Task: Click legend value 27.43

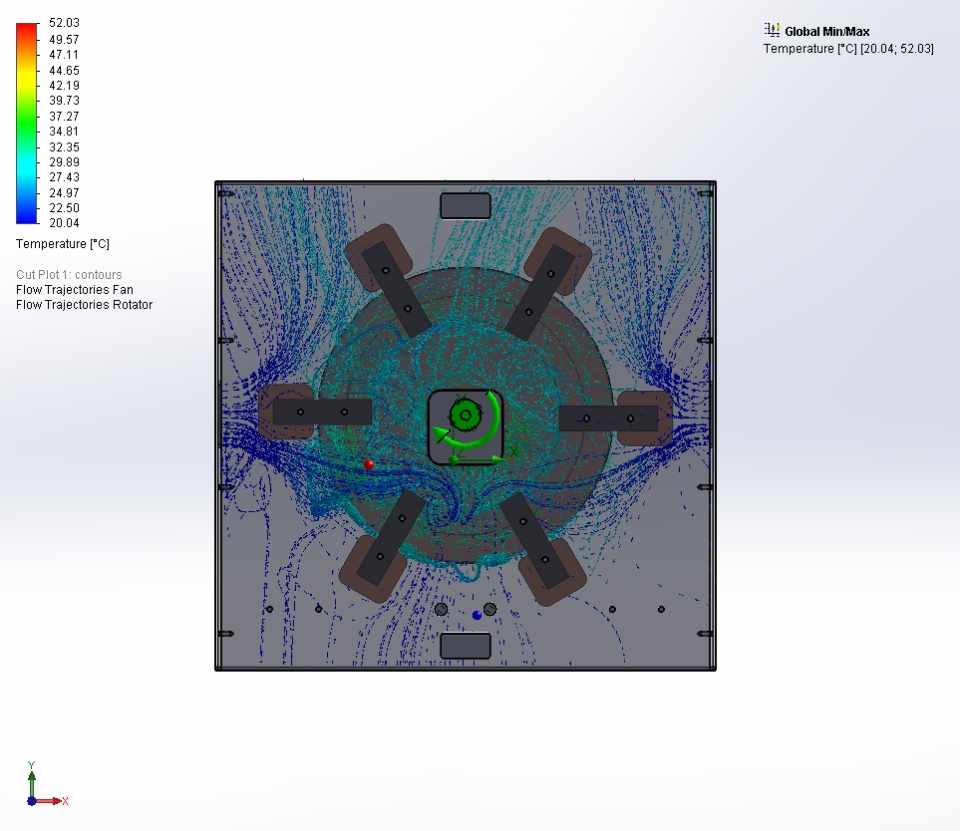Action: point(64,177)
